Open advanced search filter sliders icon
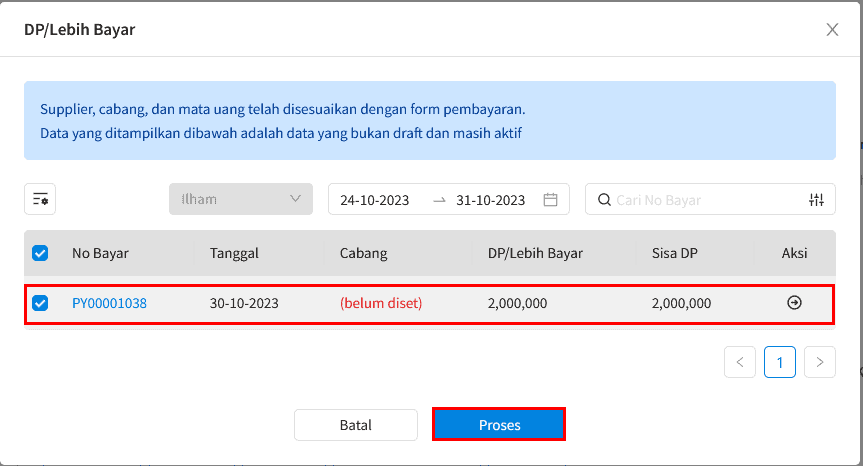 point(816,200)
